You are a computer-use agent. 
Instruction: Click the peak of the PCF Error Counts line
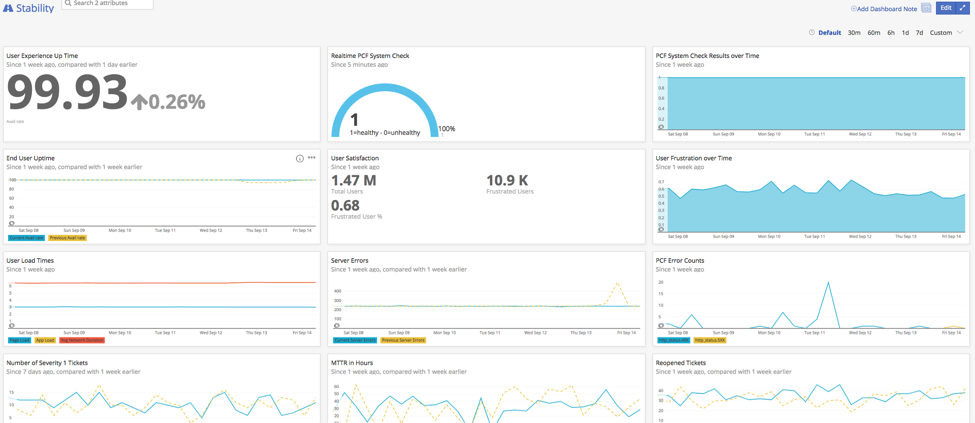828,282
